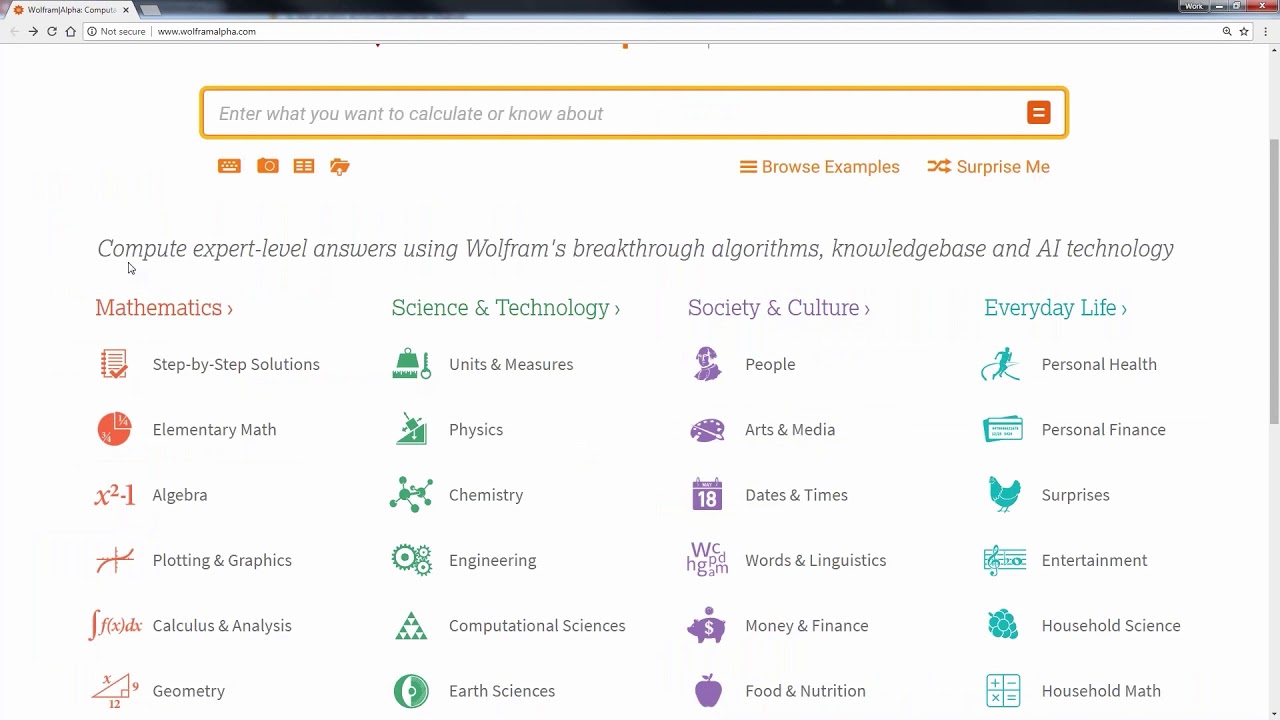Open the Units & Measures link
The width and height of the screenshot is (1280, 720).
(511, 364)
